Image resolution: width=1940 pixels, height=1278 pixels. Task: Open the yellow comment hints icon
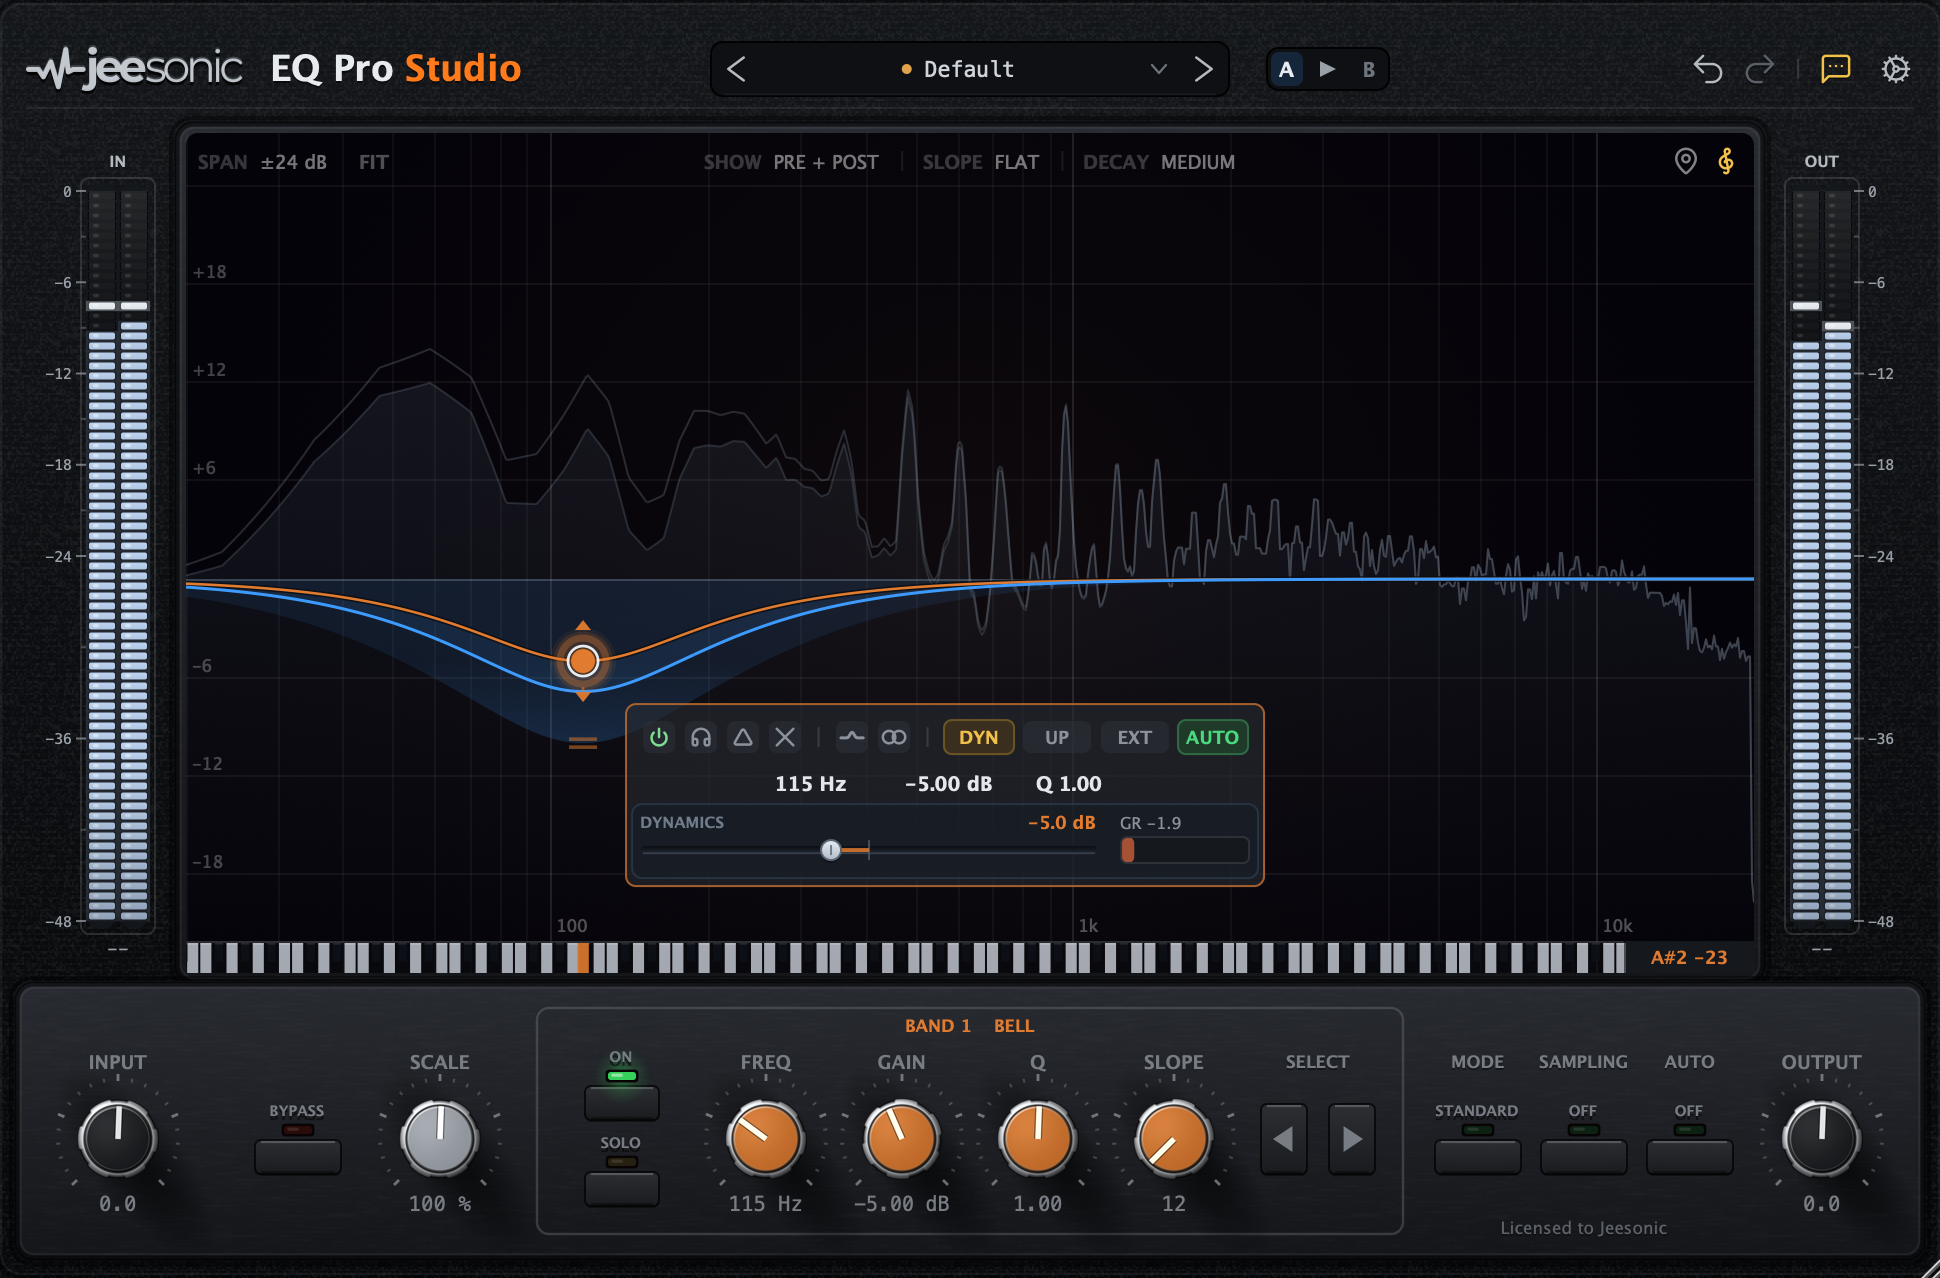click(x=1836, y=69)
